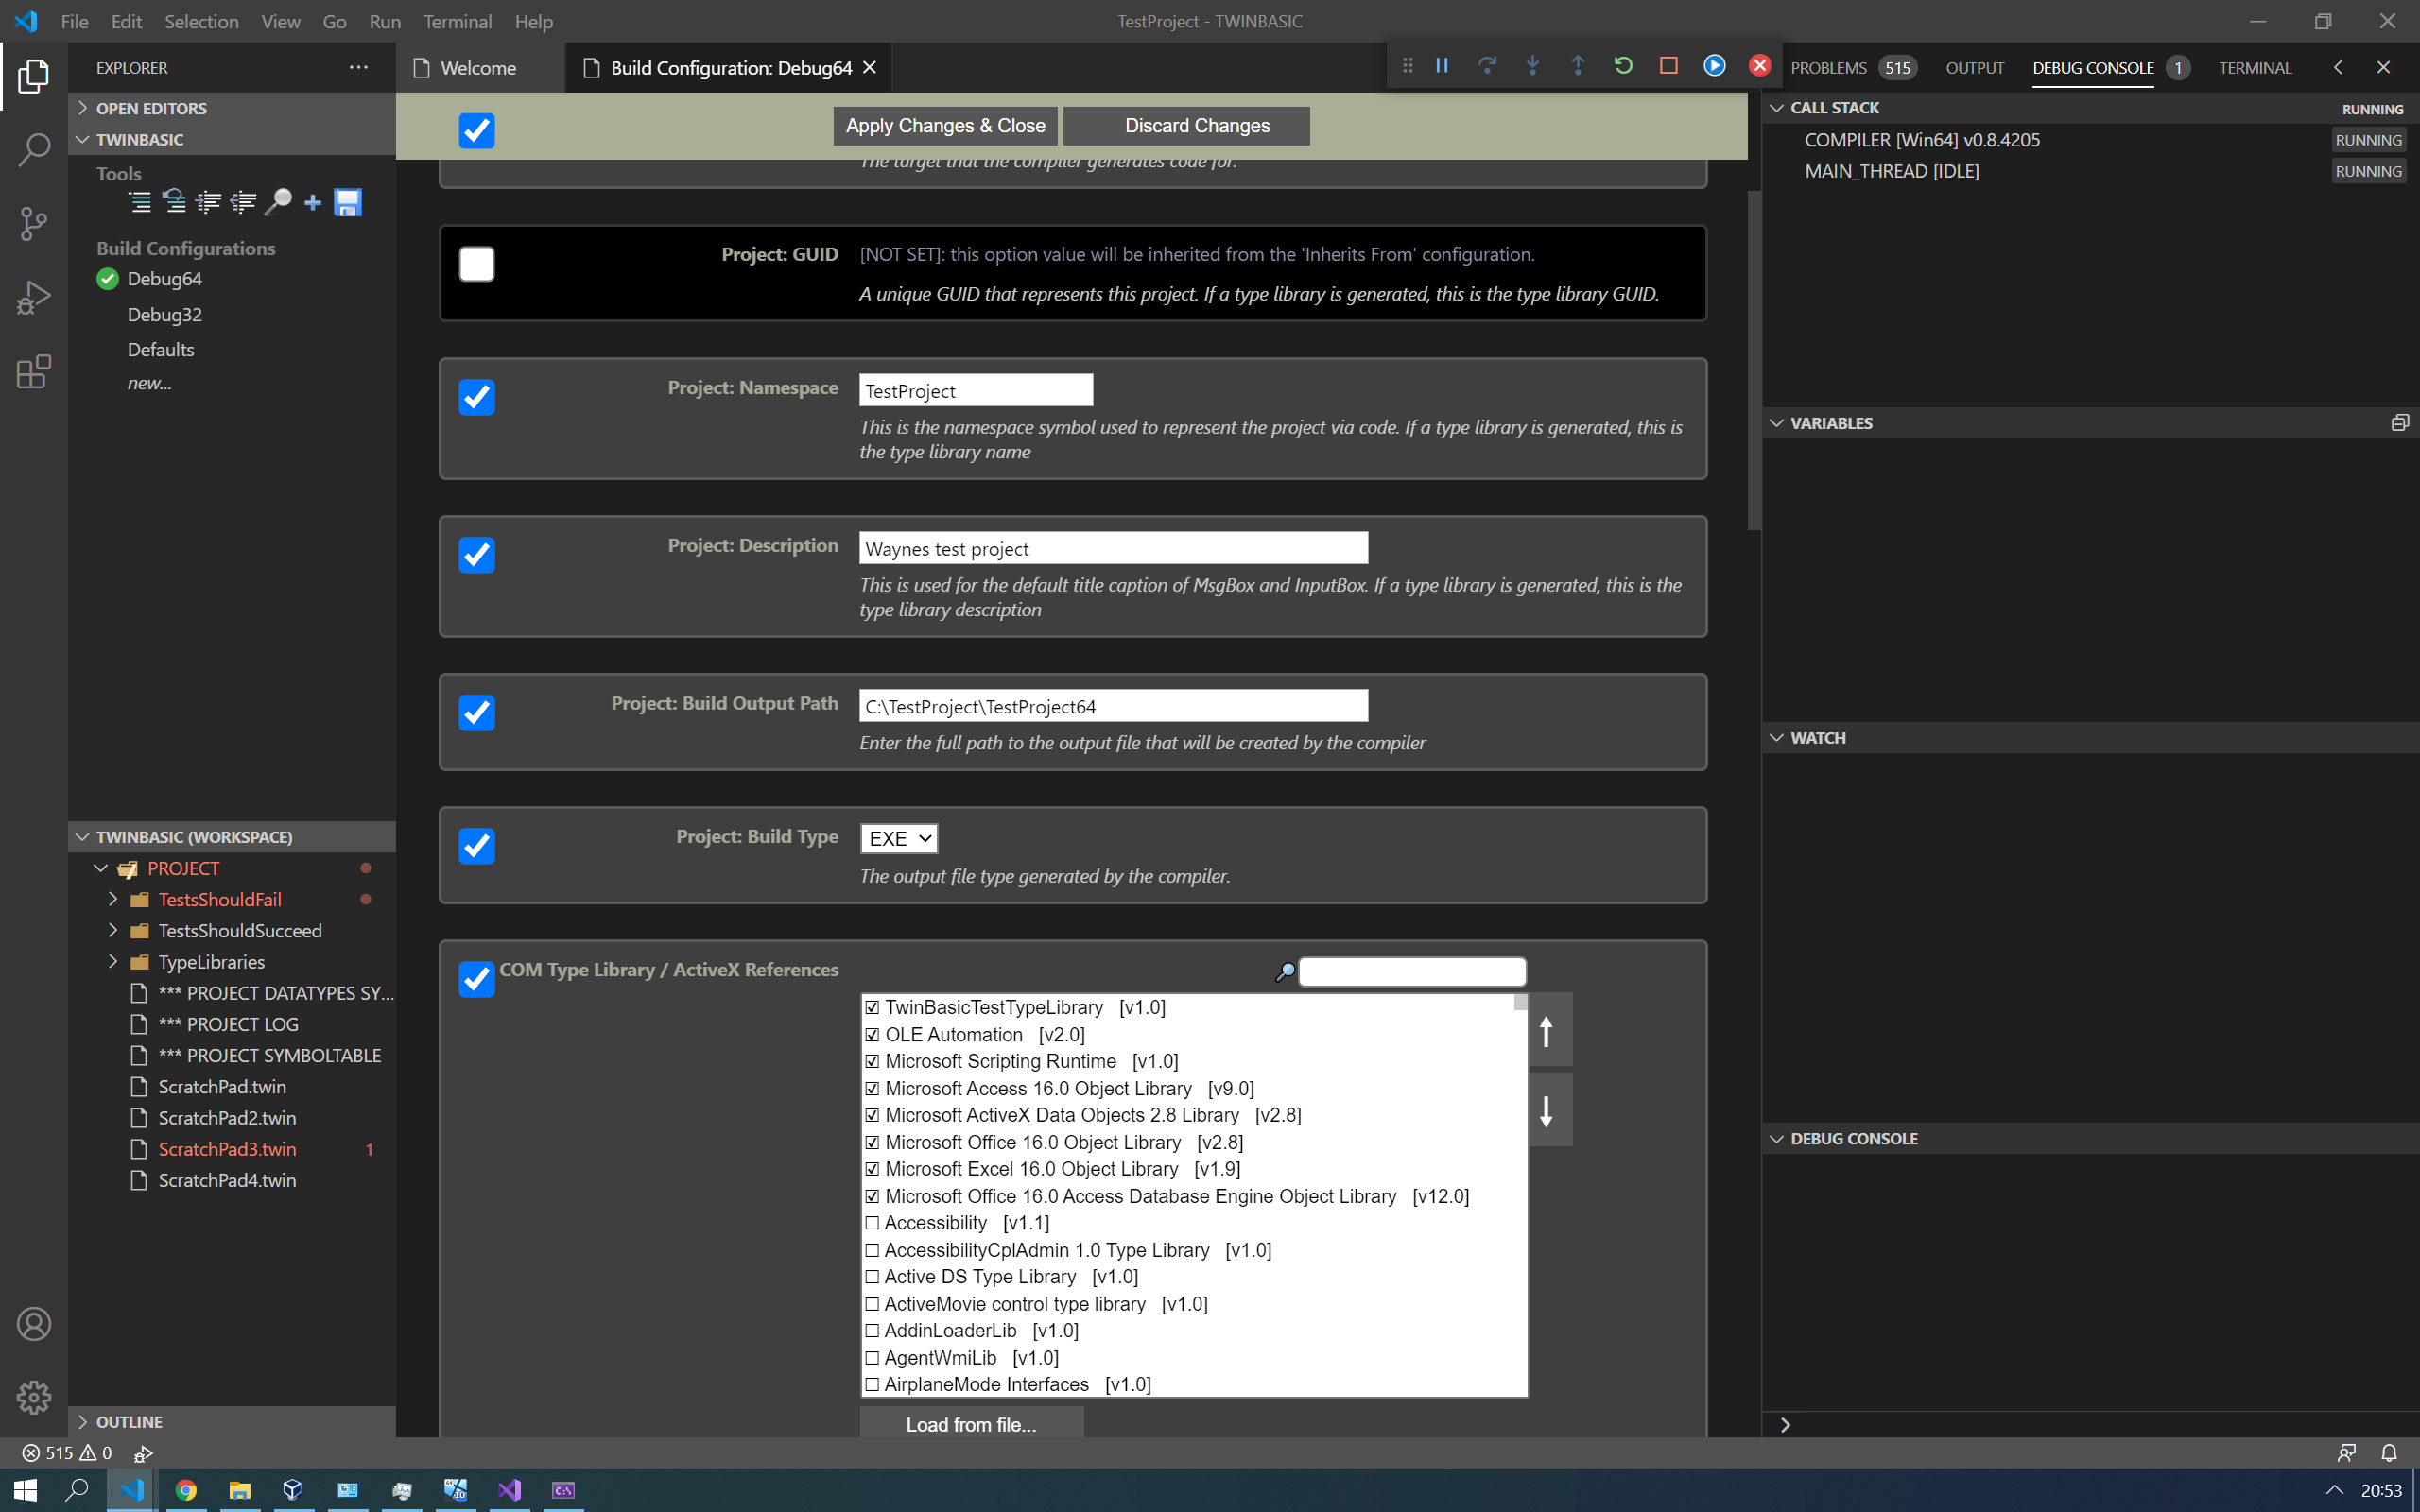Open the Run and Debug sidebar icon

[x=34, y=296]
